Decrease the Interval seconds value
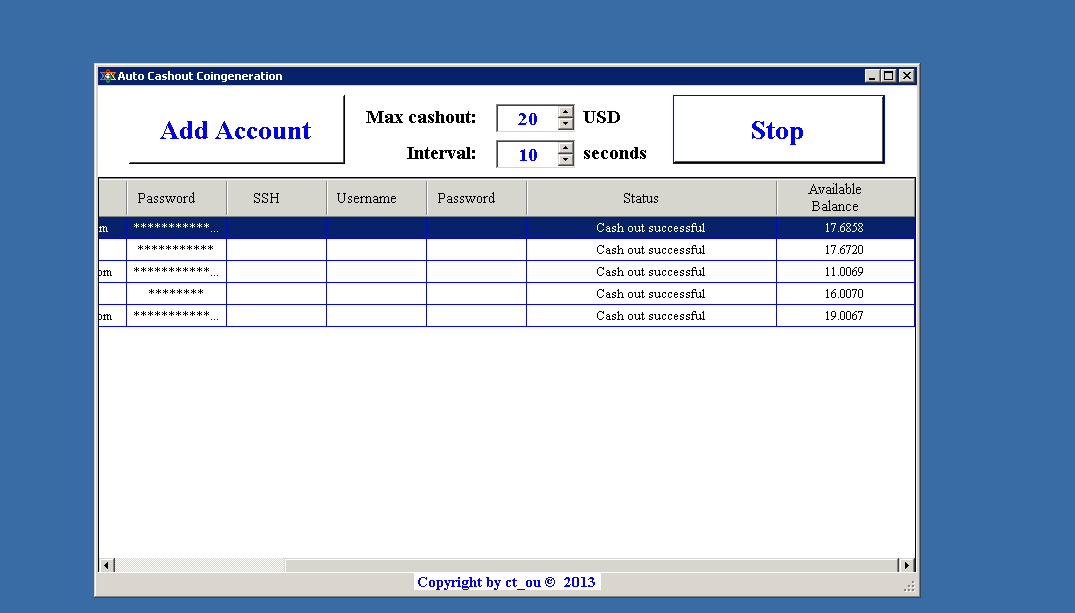This screenshot has height=613, width=1075. (566, 160)
